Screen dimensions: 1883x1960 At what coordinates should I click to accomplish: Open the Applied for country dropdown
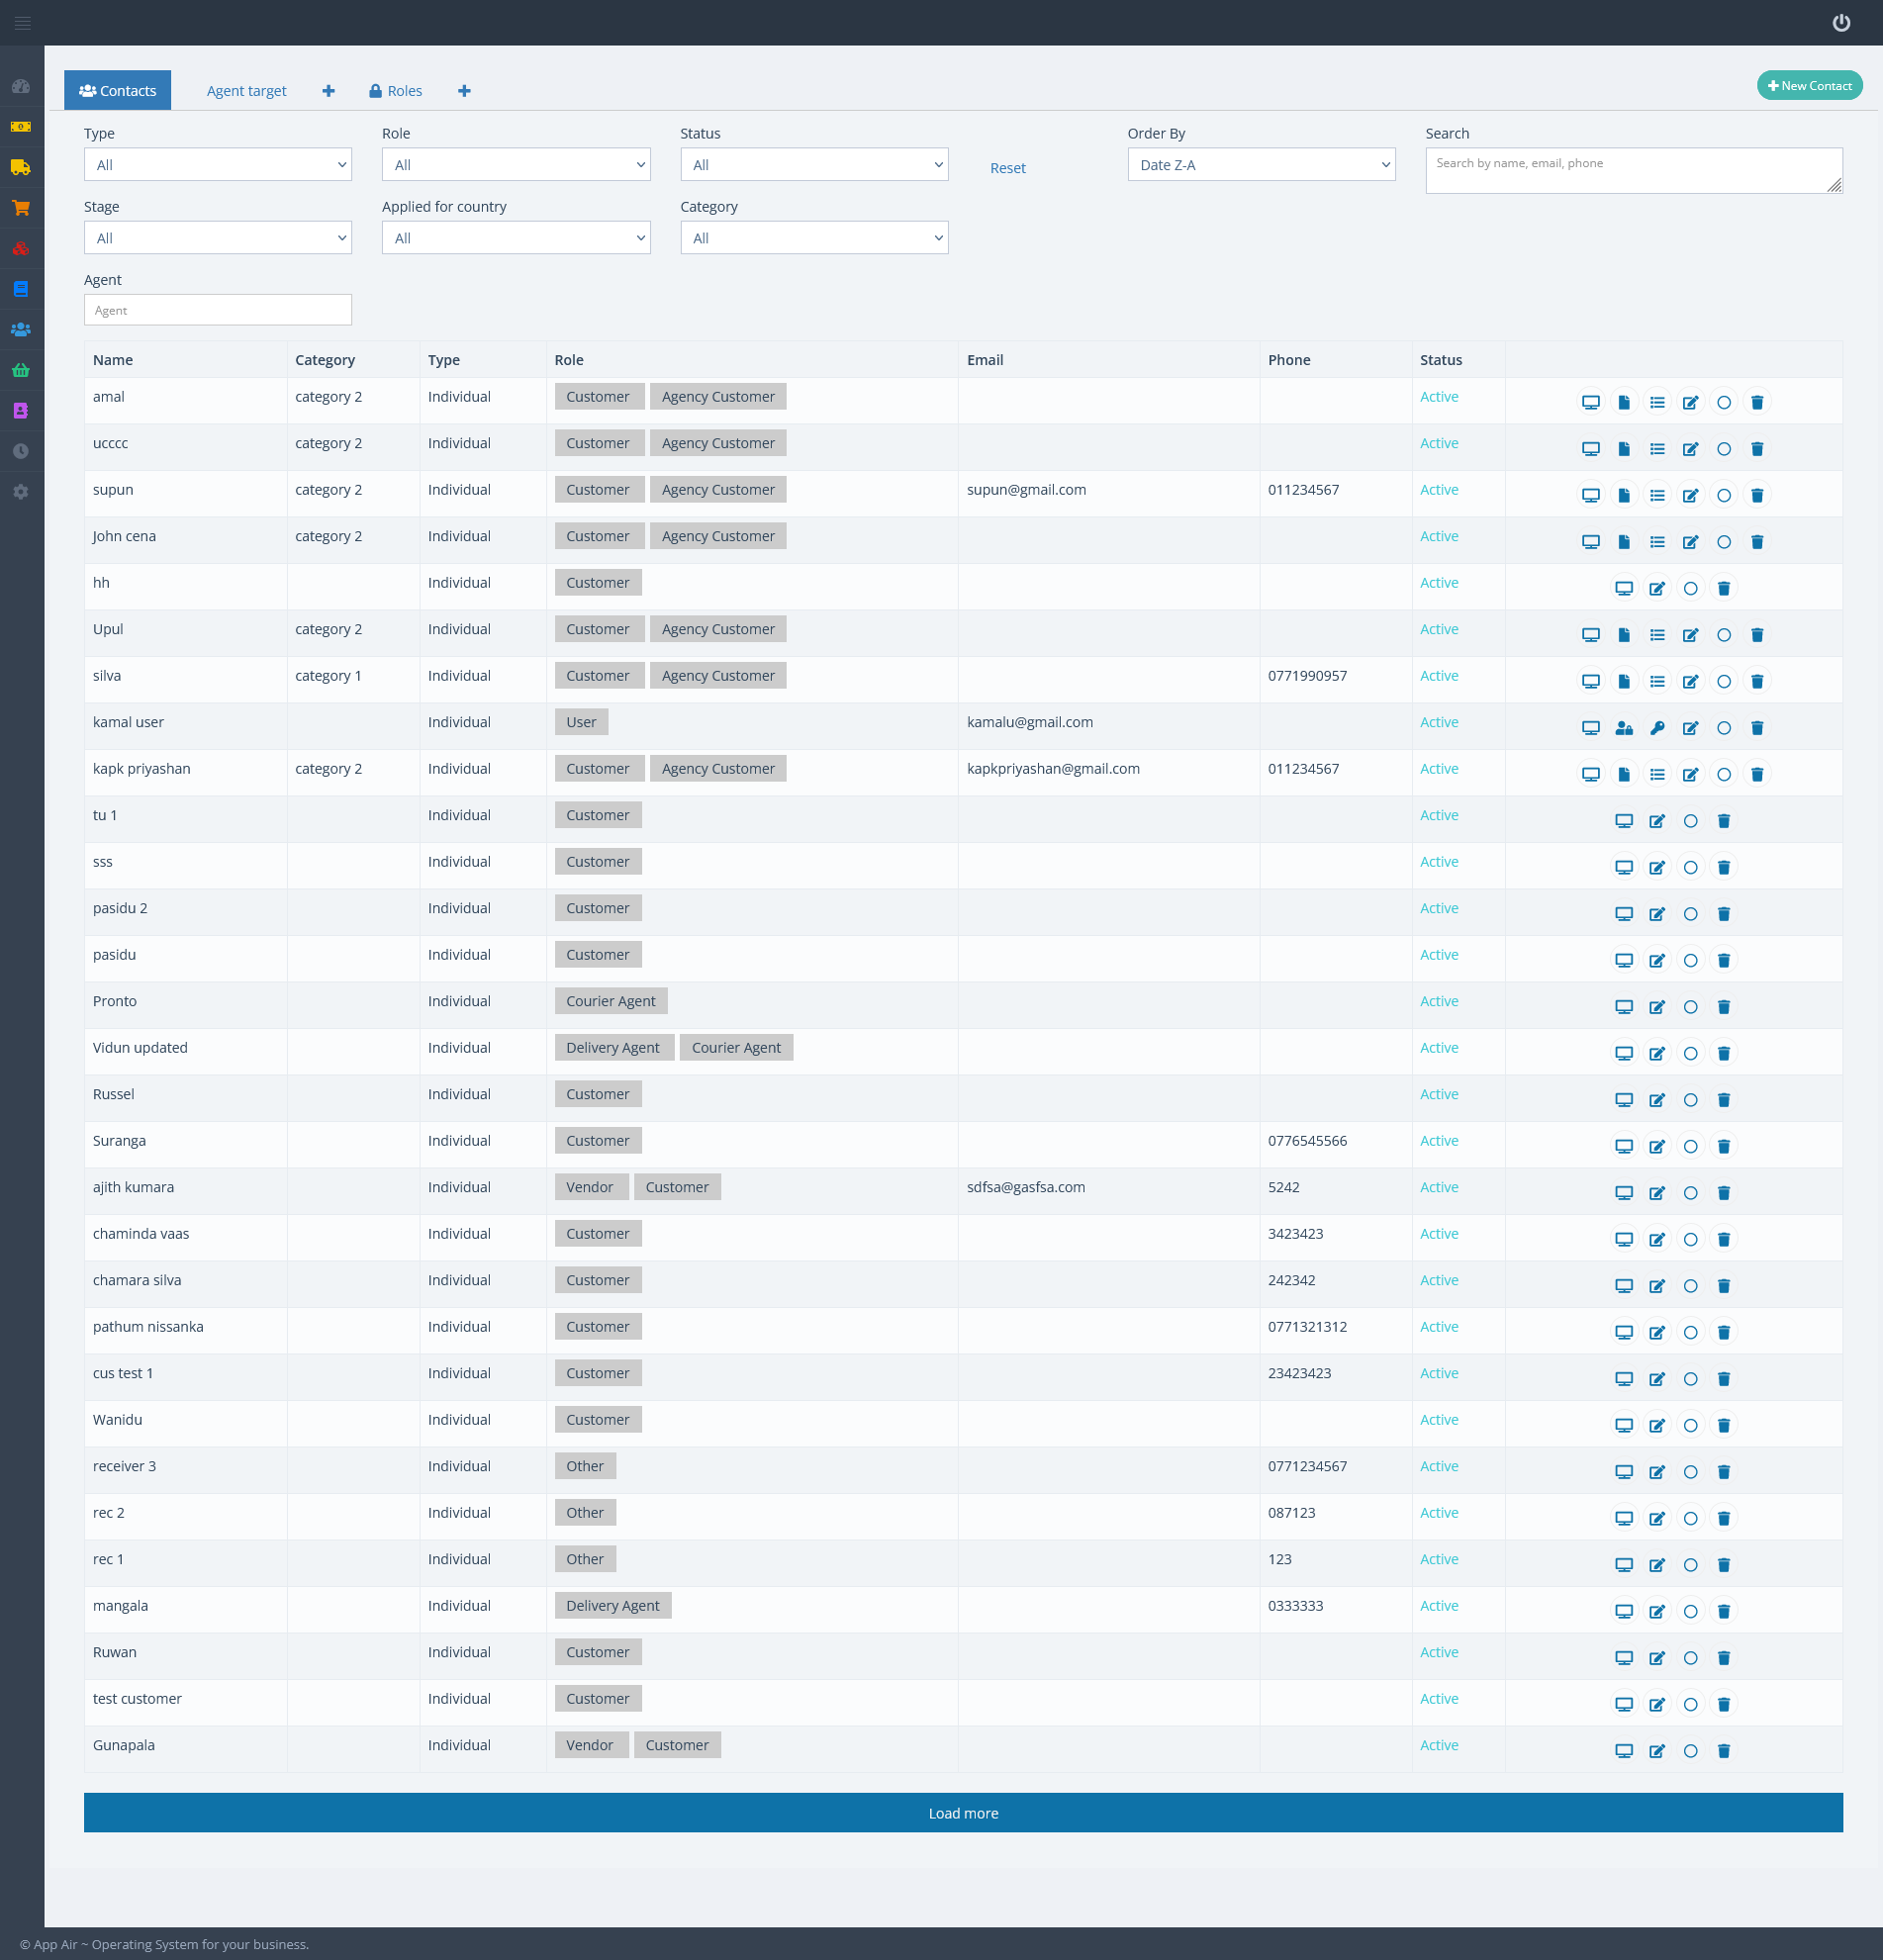[515, 237]
